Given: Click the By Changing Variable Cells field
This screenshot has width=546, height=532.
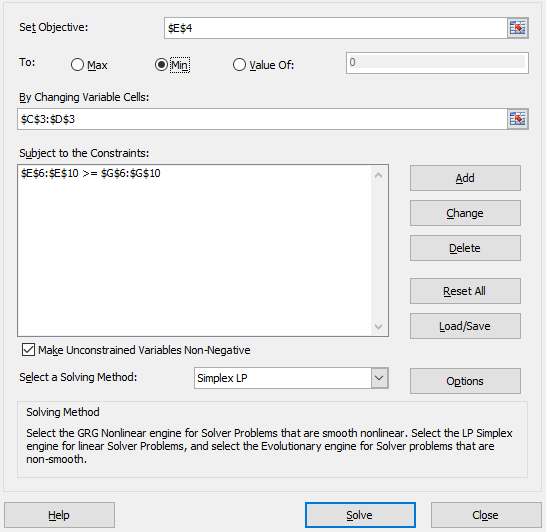Looking at the screenshot, I should point(262,119).
